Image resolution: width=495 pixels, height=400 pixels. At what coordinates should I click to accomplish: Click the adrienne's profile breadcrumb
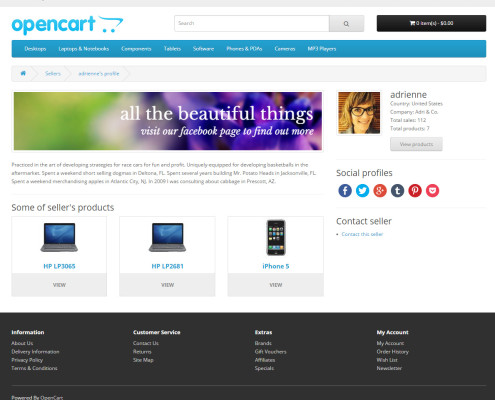coord(99,74)
